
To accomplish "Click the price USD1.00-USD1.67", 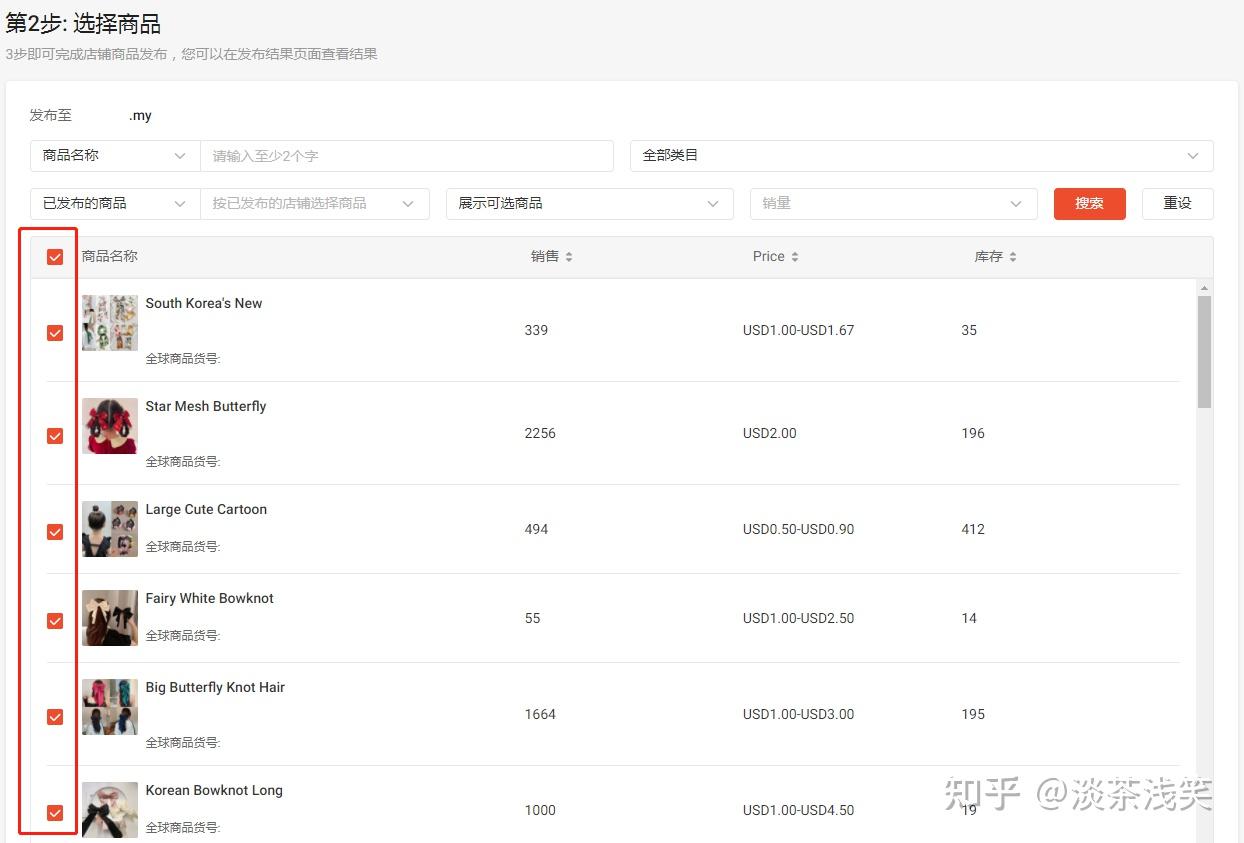I will [798, 331].
